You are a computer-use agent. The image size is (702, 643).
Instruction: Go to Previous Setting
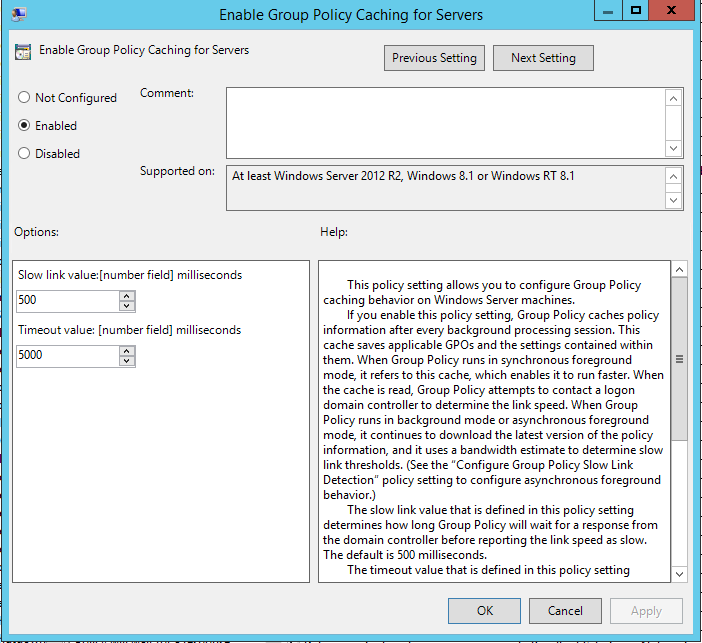coord(434,58)
